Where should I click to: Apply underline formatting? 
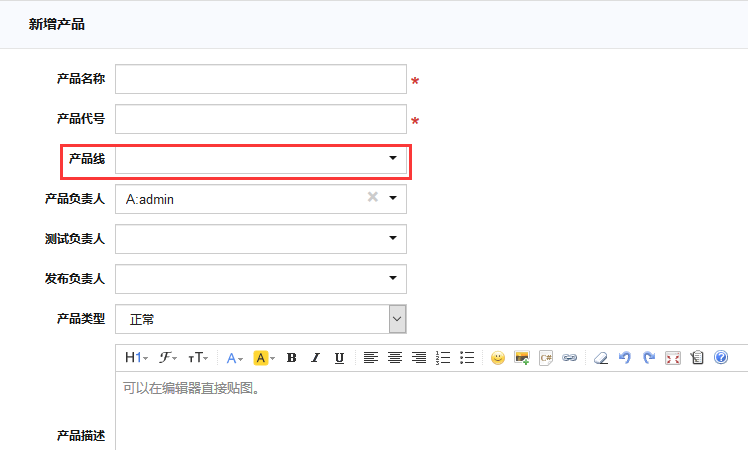[339, 358]
